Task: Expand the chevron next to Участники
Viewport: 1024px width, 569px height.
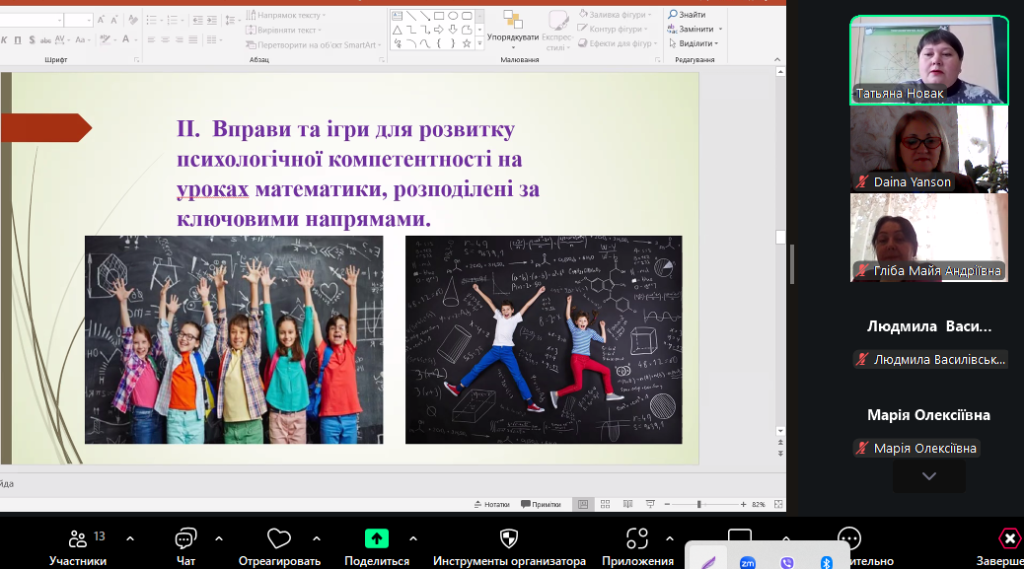Action: tap(130, 539)
